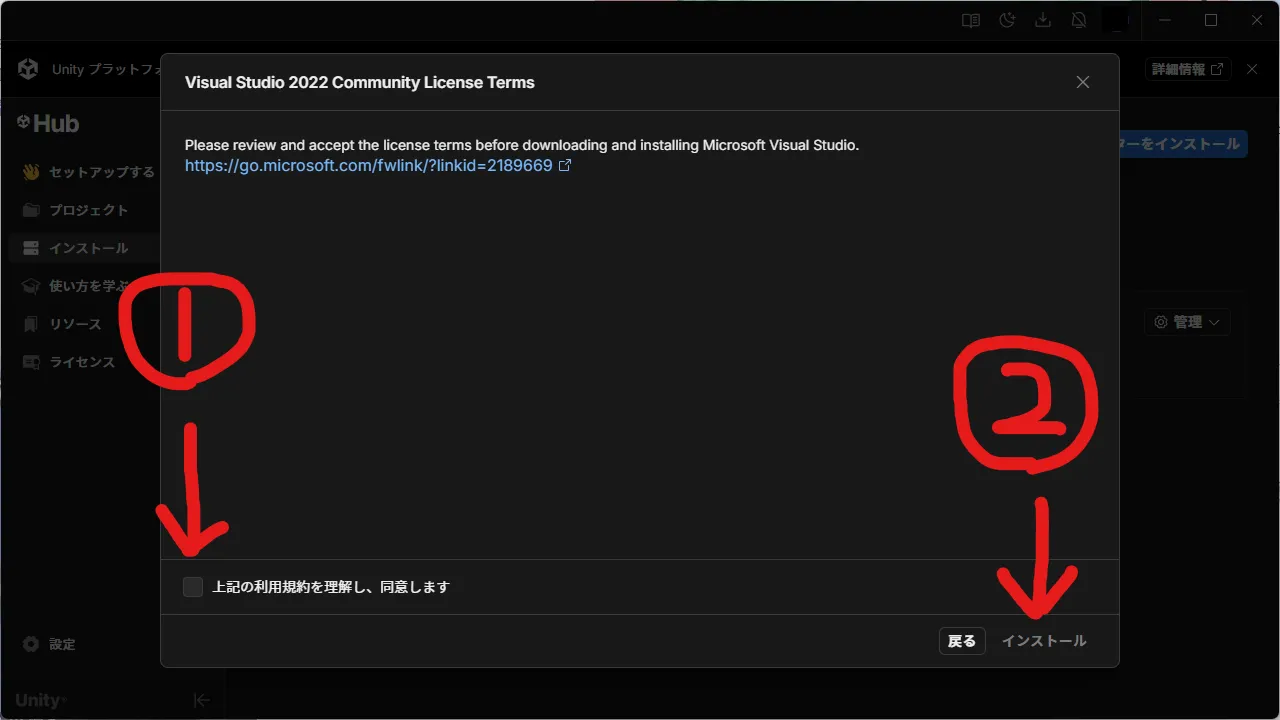Viewport: 1280px width, 720px height.
Task: Open 詳細情報 external link button
Action: 1187,69
